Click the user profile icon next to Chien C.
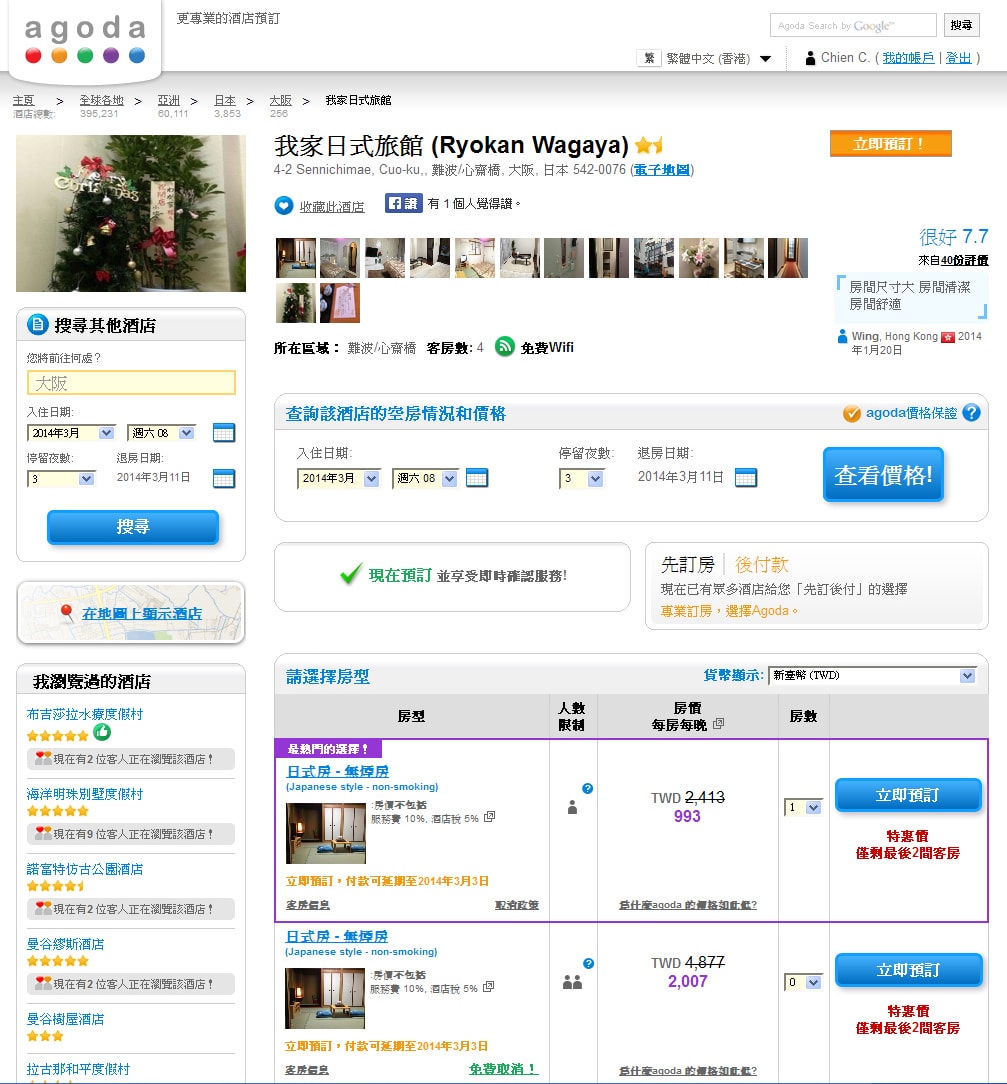 810,58
